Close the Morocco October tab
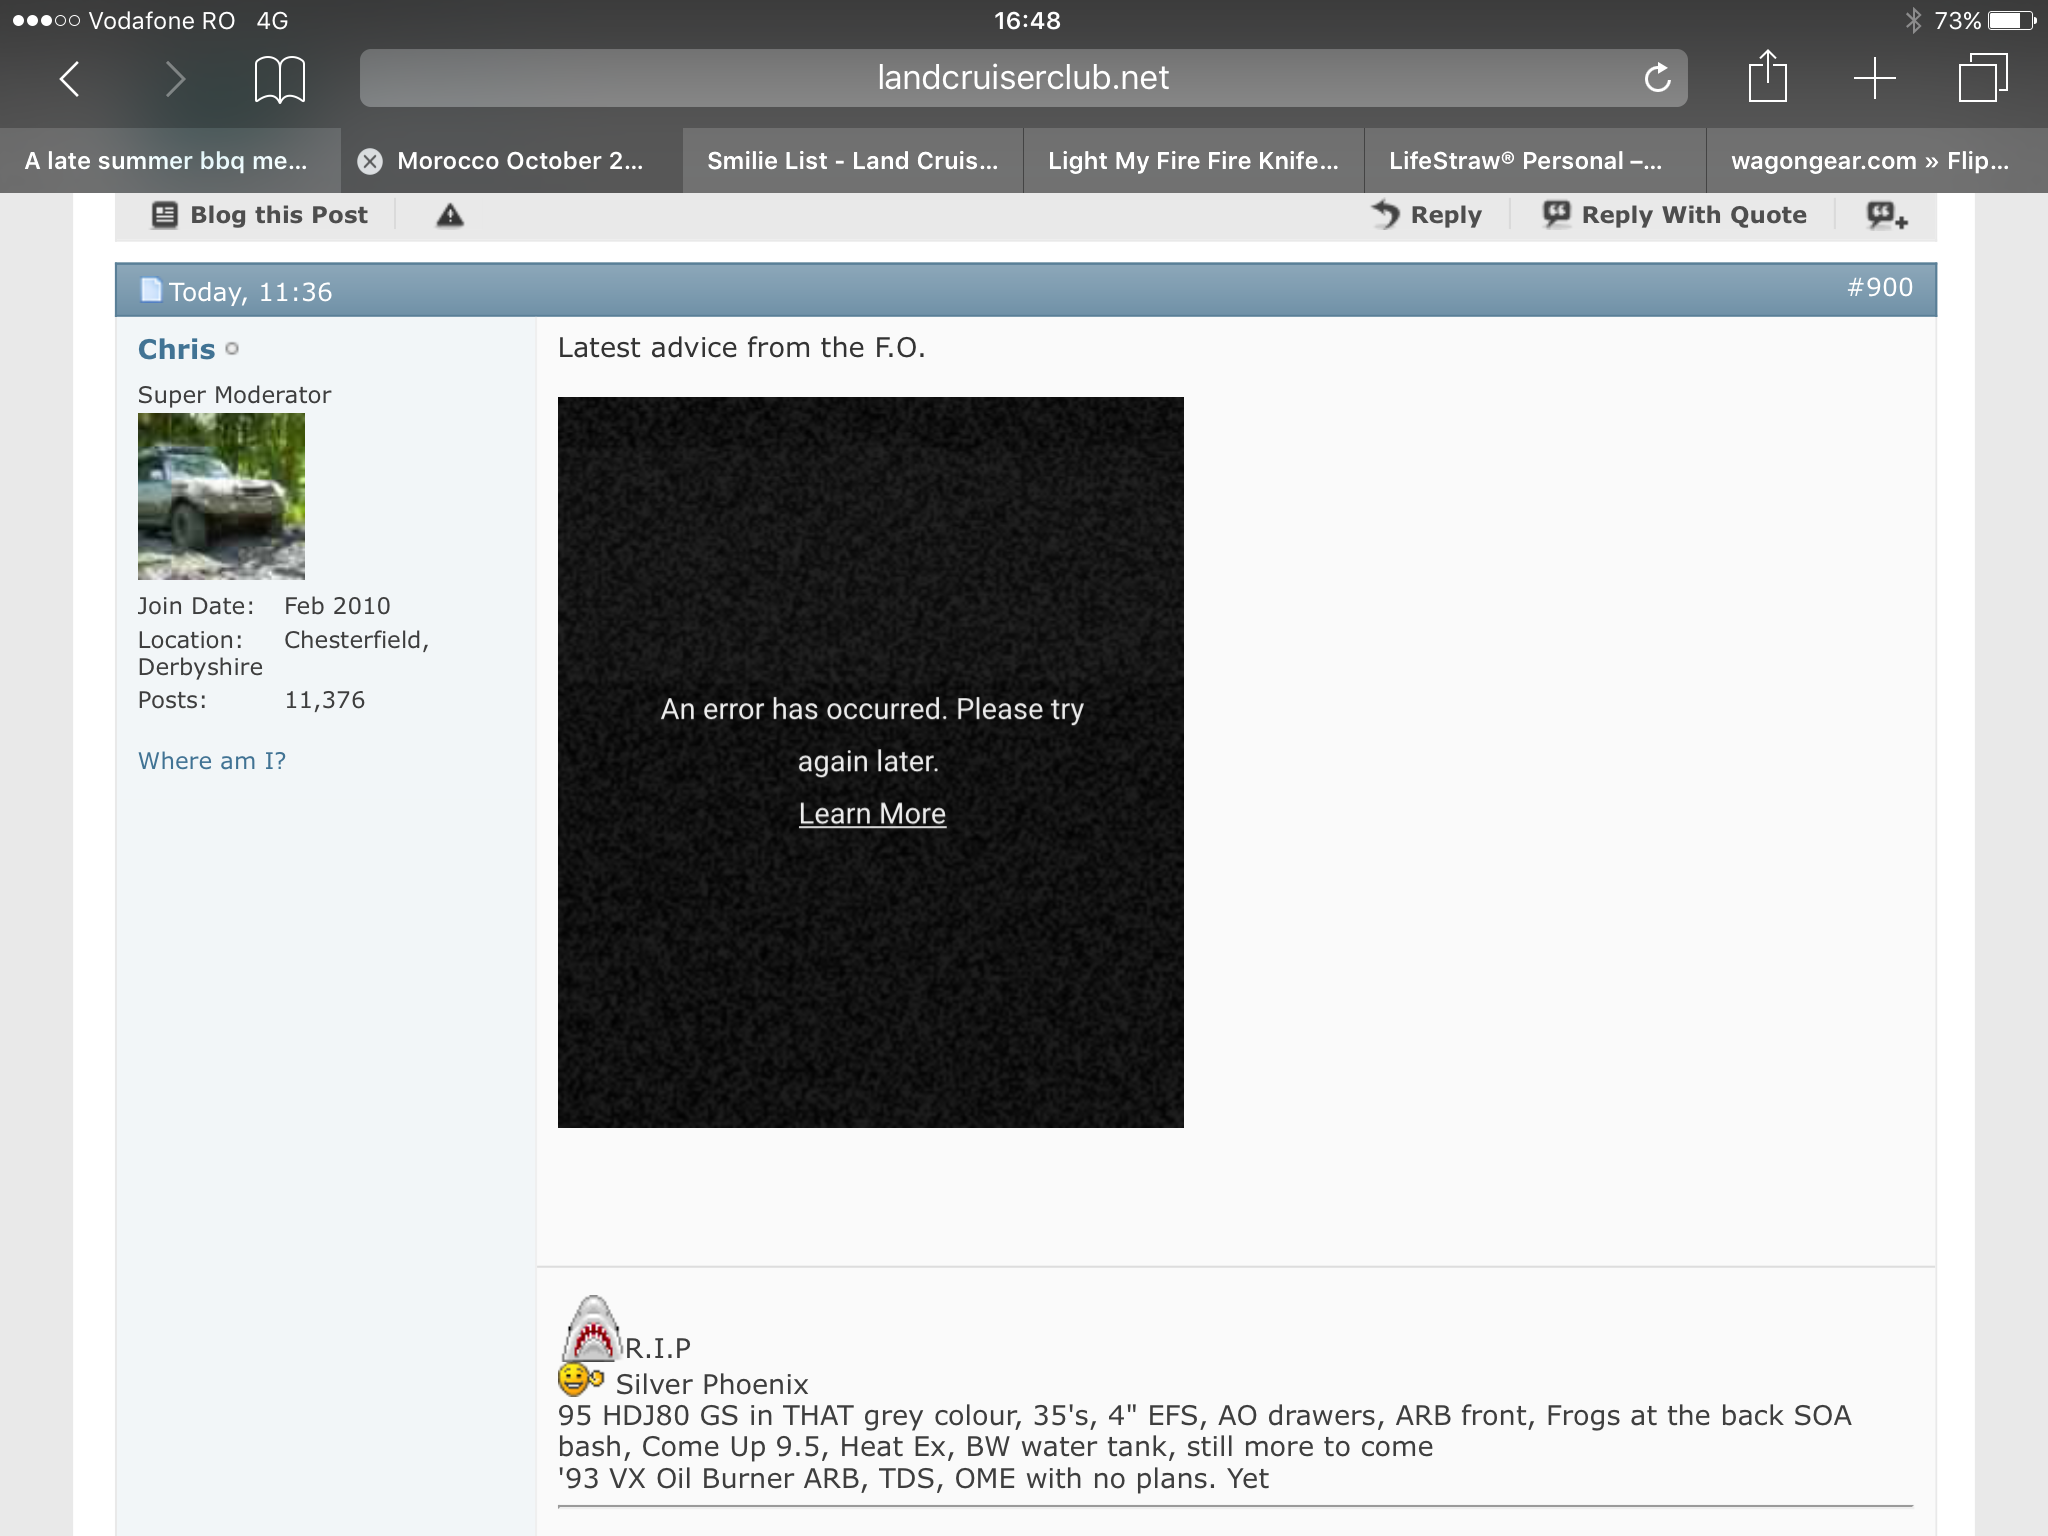Image resolution: width=2048 pixels, height=1536 pixels. click(x=370, y=161)
